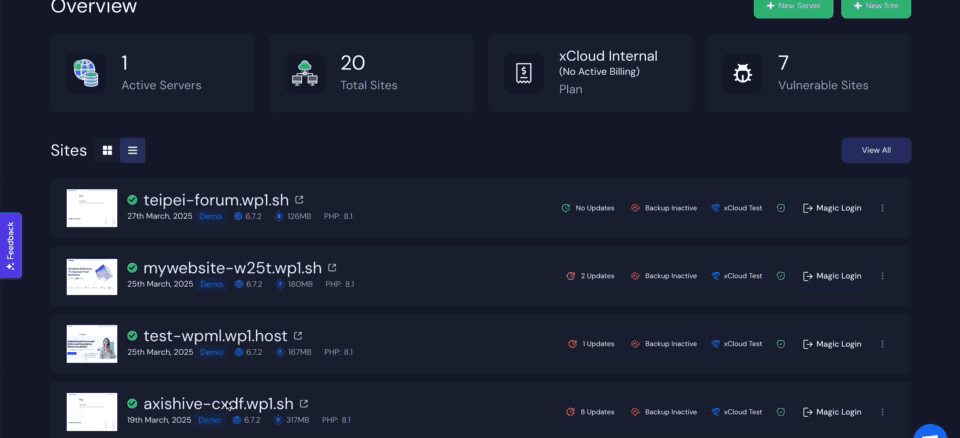Click xCloud Test server on teipei-forum row
The width and height of the screenshot is (960, 438).
(737, 208)
